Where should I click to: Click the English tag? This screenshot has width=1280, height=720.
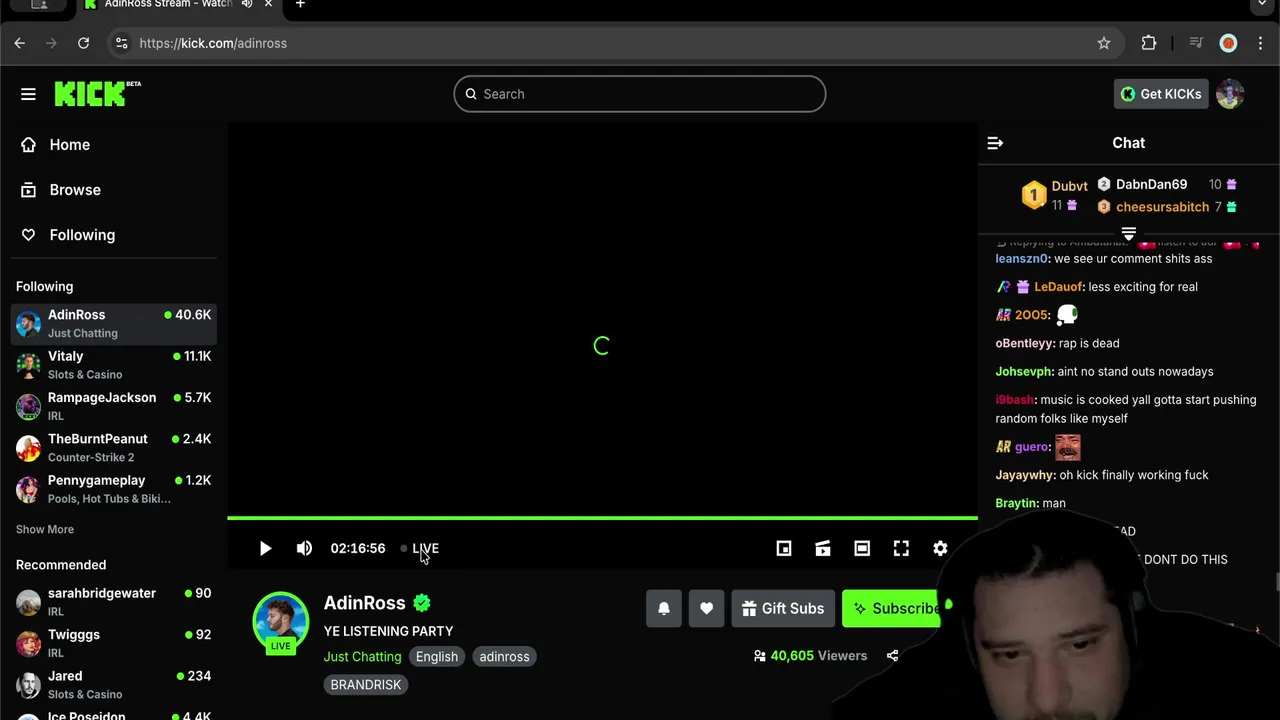[437, 657]
